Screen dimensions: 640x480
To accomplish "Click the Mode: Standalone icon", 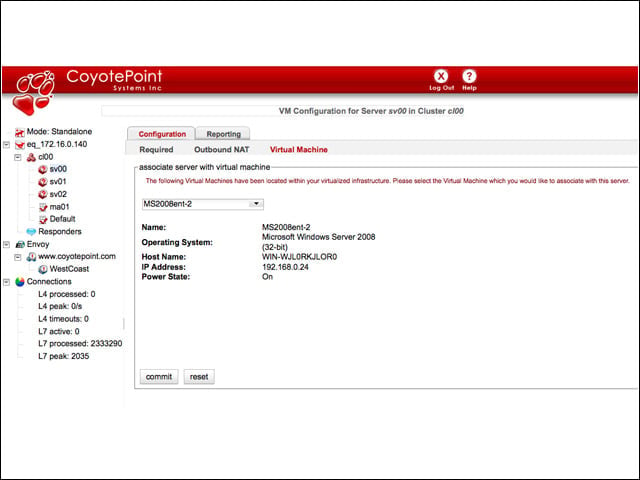I will tap(20, 132).
